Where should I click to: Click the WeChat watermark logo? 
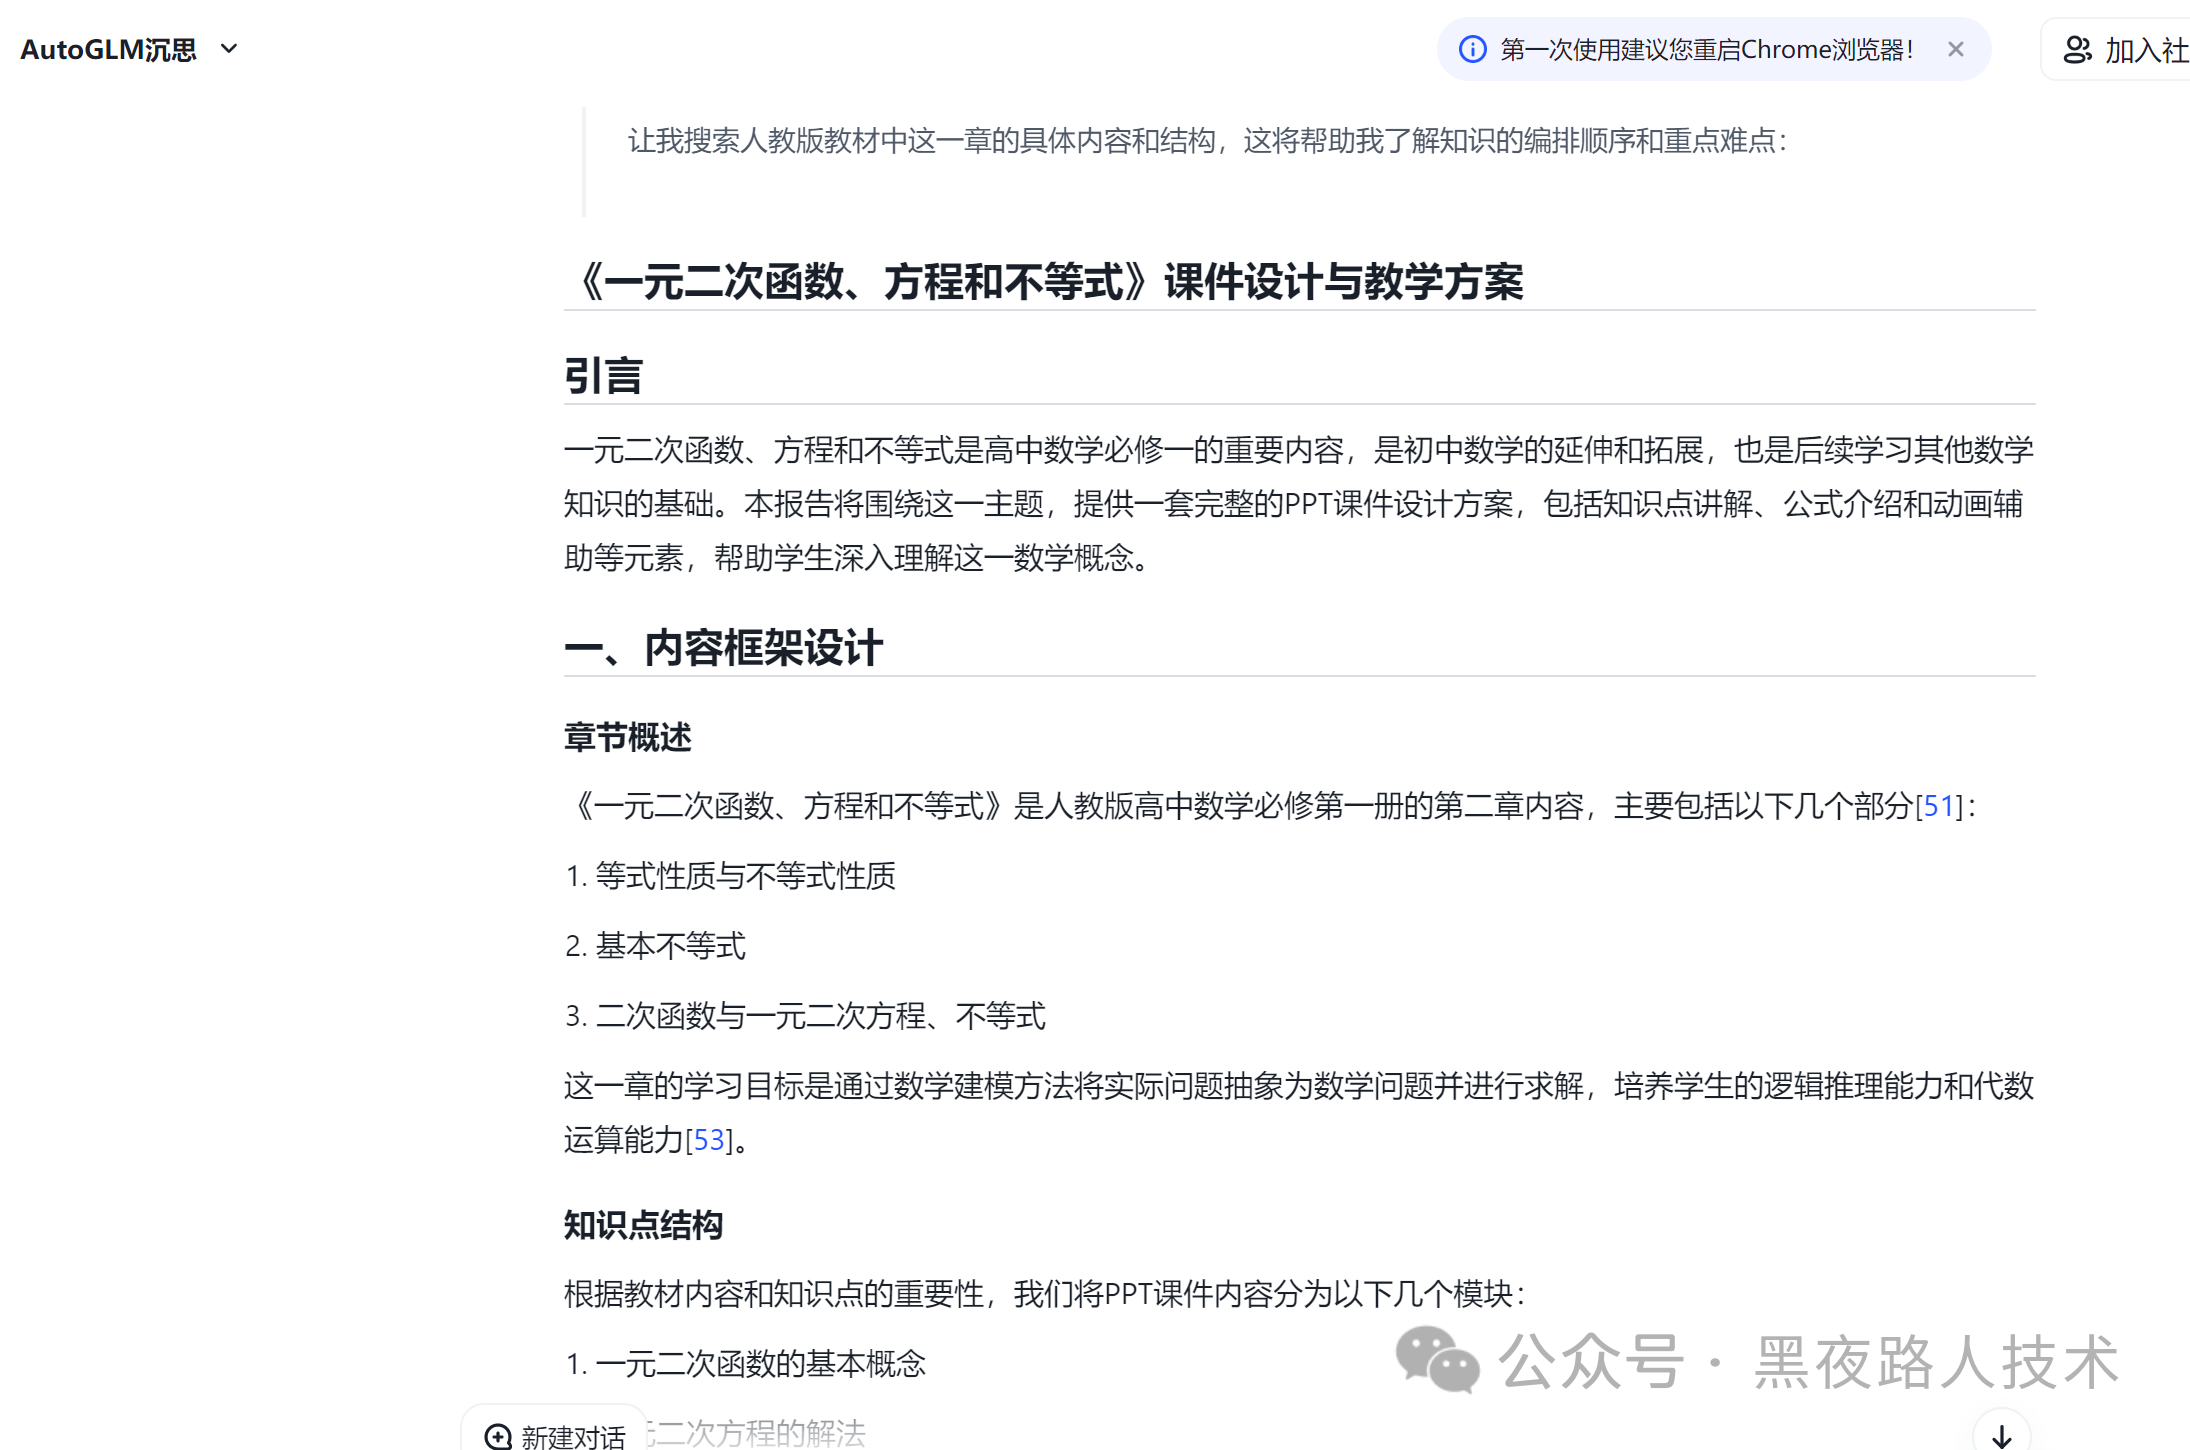click(1437, 1360)
